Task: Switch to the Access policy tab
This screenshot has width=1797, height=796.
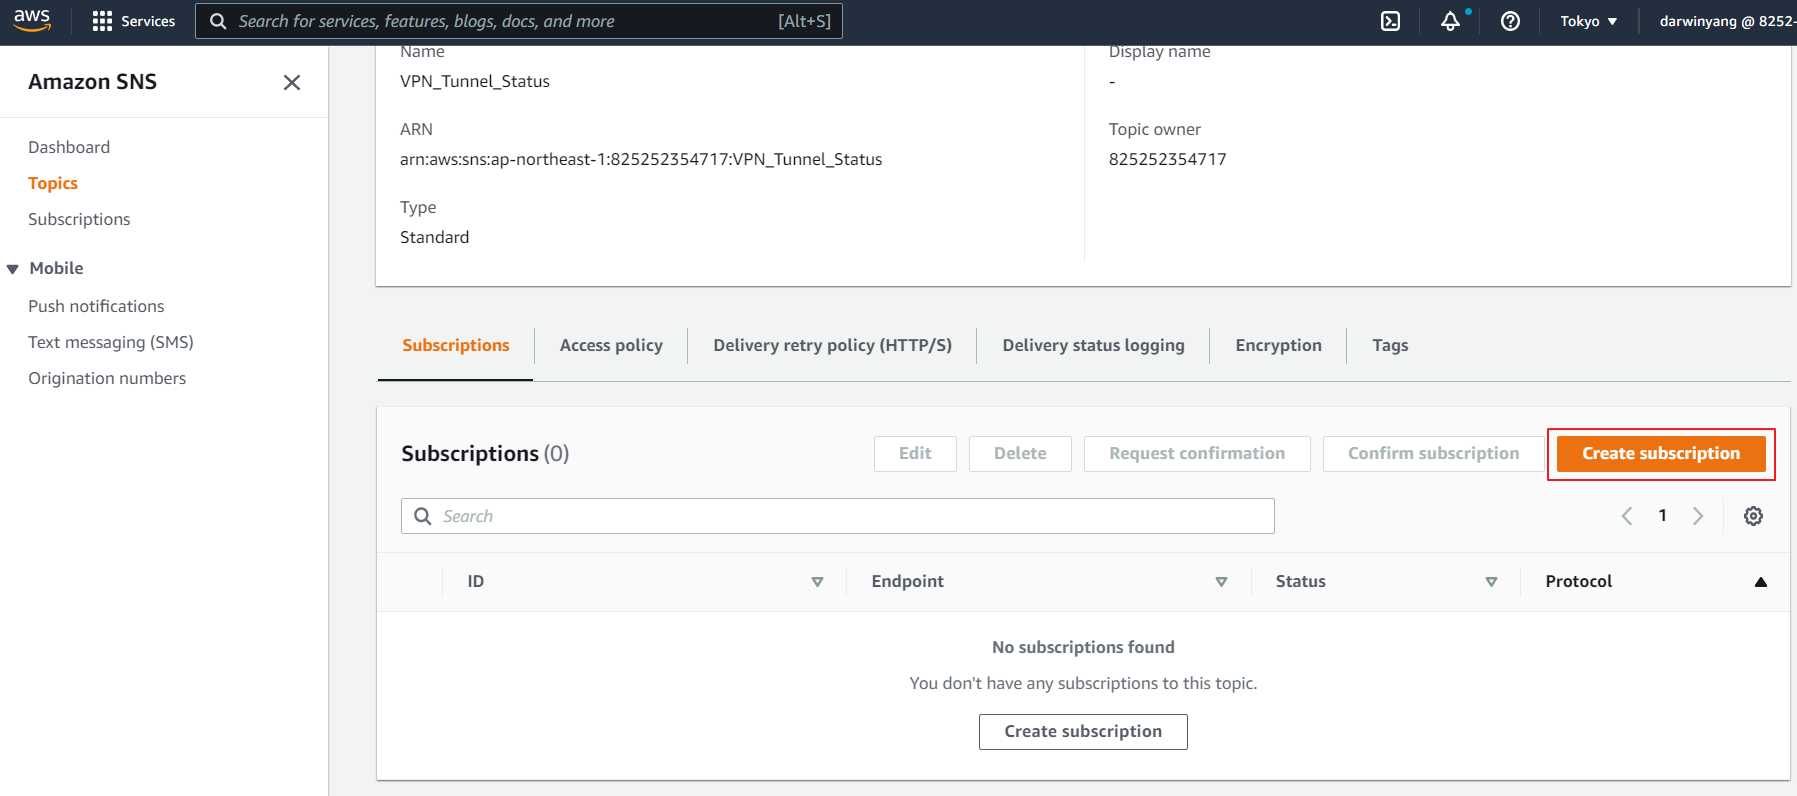Action: (x=611, y=345)
